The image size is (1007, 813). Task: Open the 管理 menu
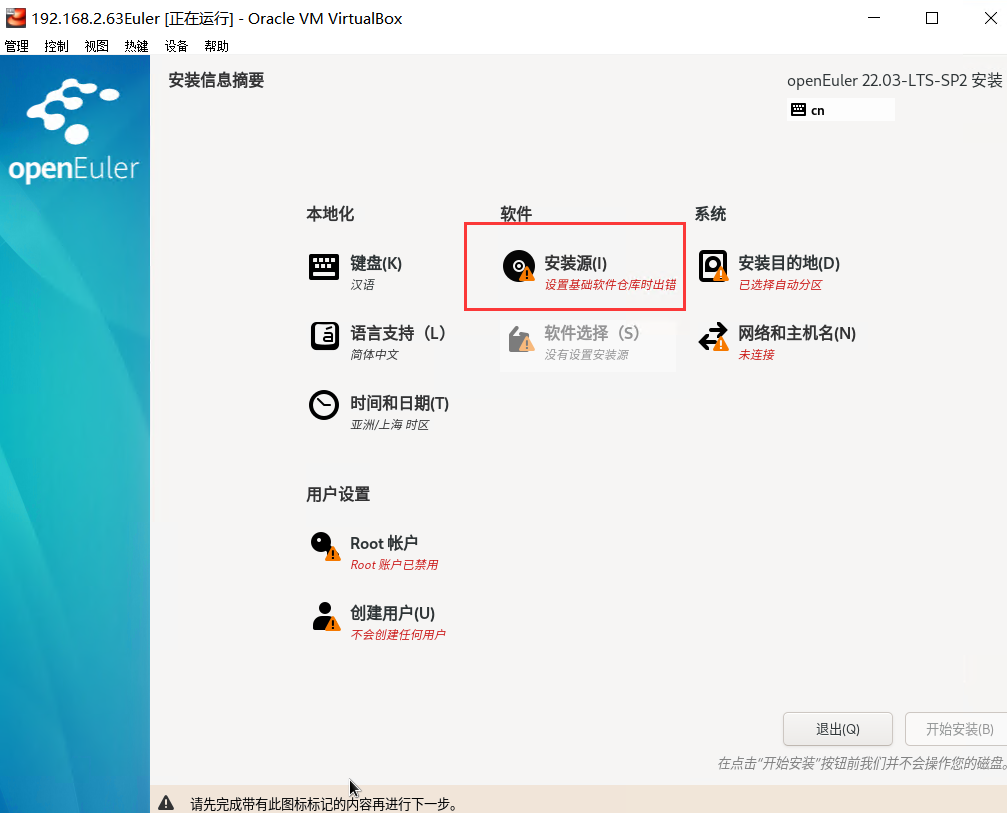point(17,46)
